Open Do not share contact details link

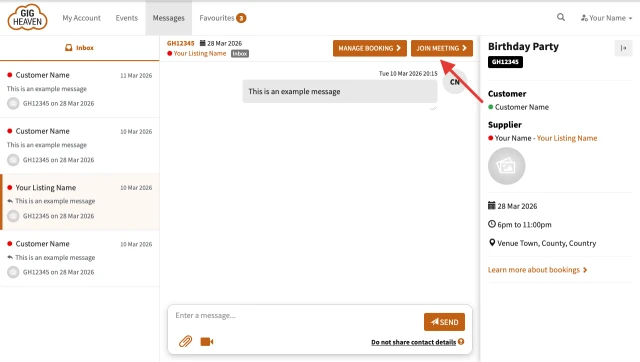point(413,342)
